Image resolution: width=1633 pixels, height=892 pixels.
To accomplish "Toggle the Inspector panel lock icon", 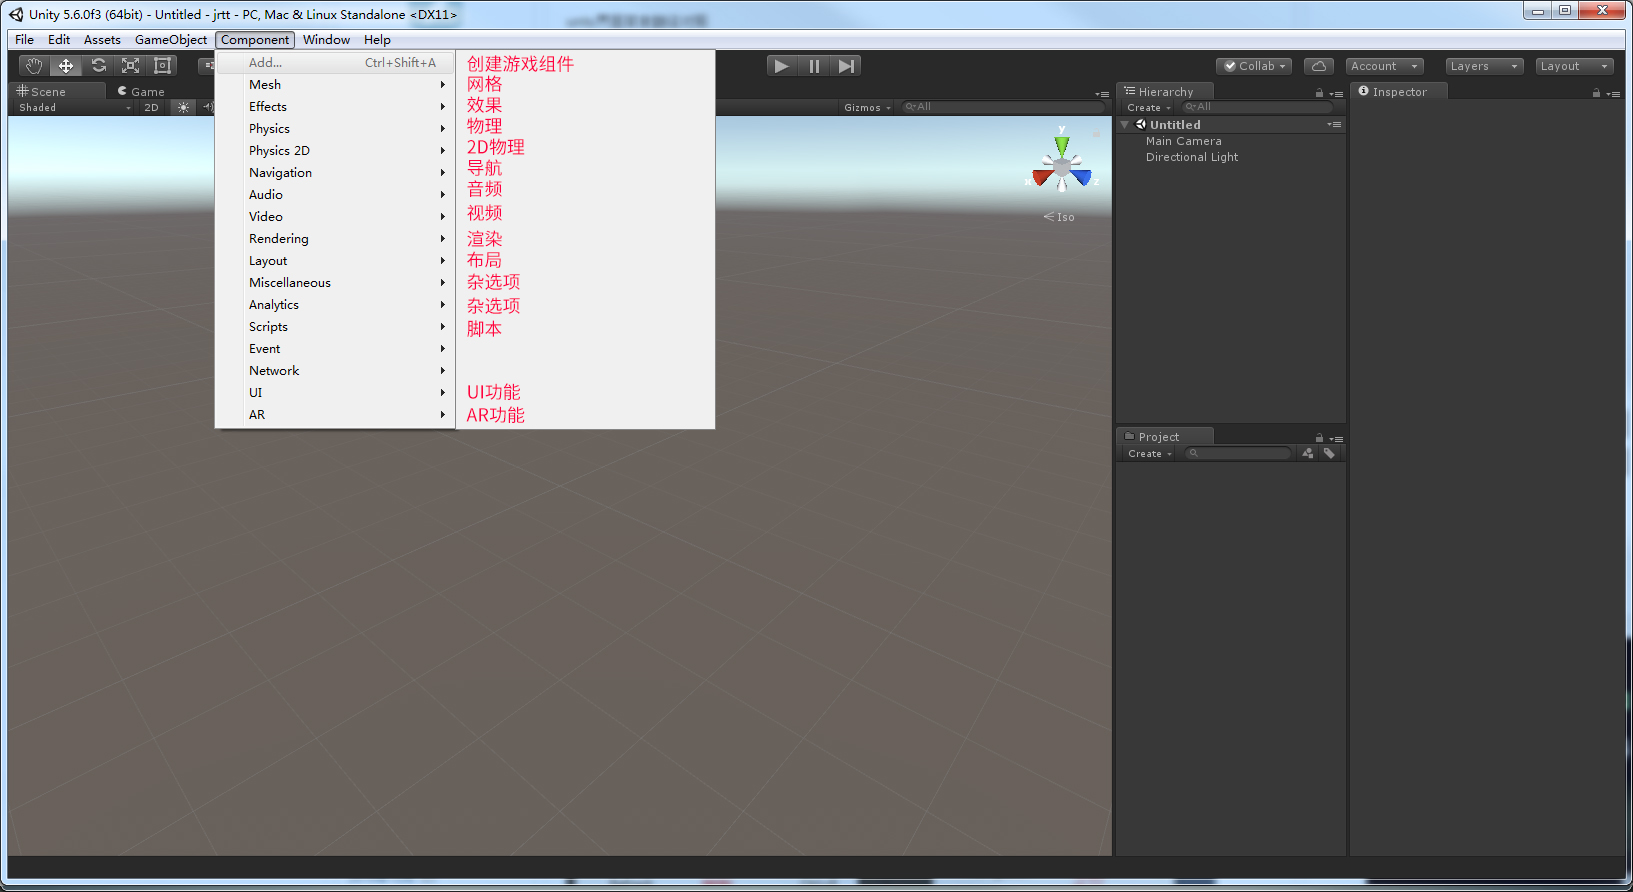I will (1596, 93).
